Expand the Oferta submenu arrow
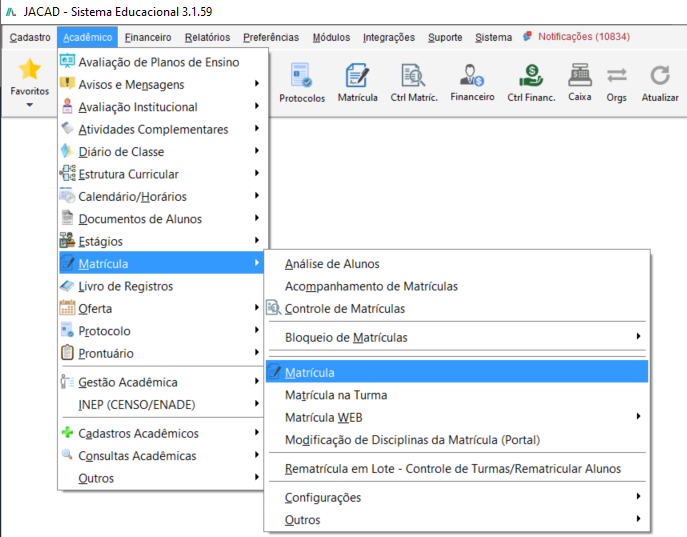Viewport: 687px width, 537px height. pos(257,307)
